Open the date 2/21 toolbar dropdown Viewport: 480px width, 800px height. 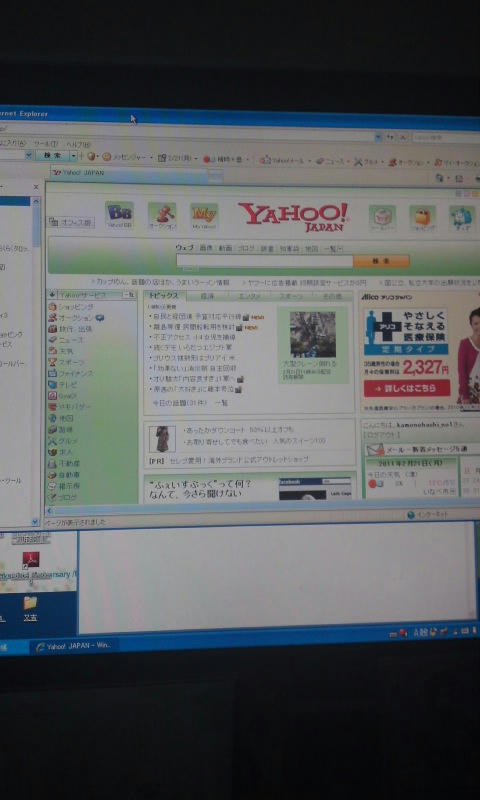pos(195,159)
